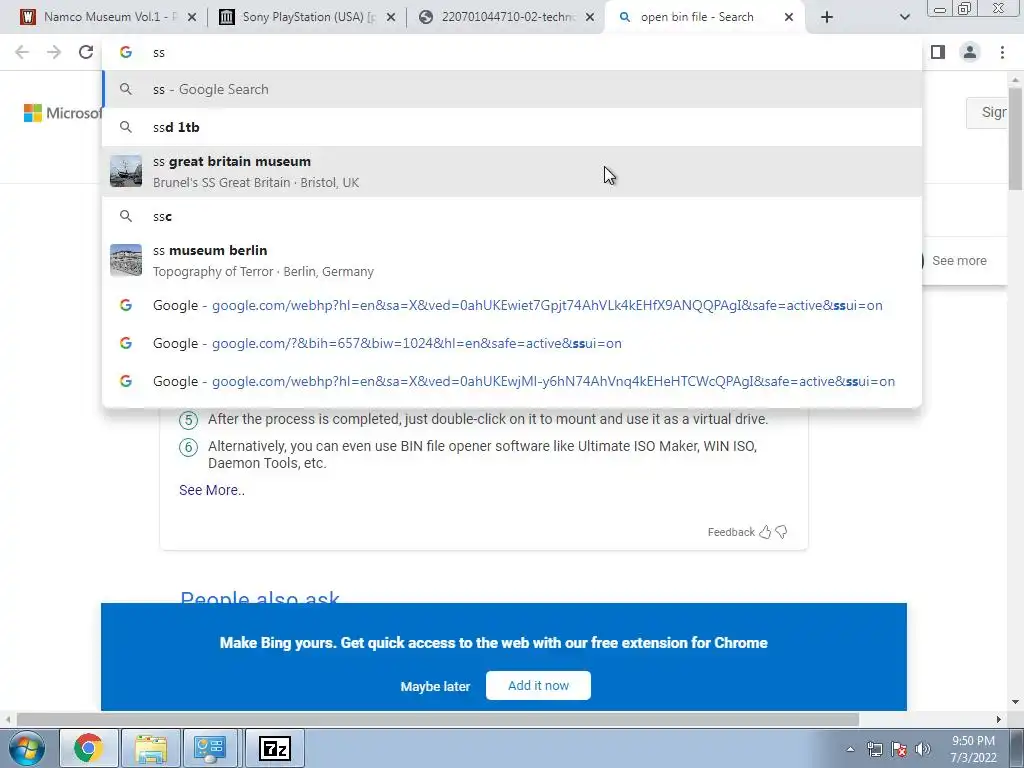
Task: Click 'Maybe later' in Bing banner
Action: (435, 687)
